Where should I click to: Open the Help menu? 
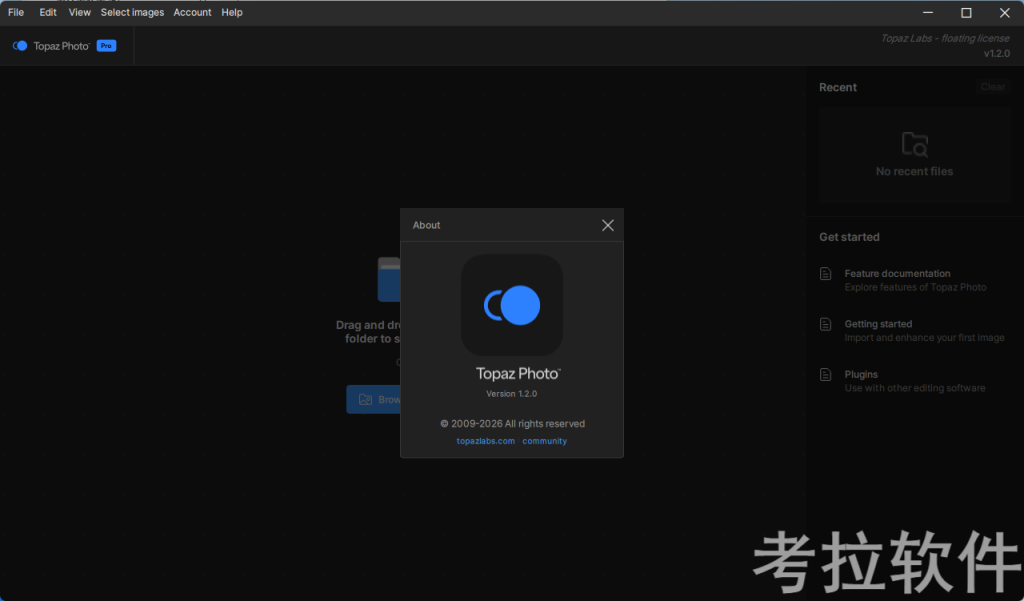click(231, 12)
